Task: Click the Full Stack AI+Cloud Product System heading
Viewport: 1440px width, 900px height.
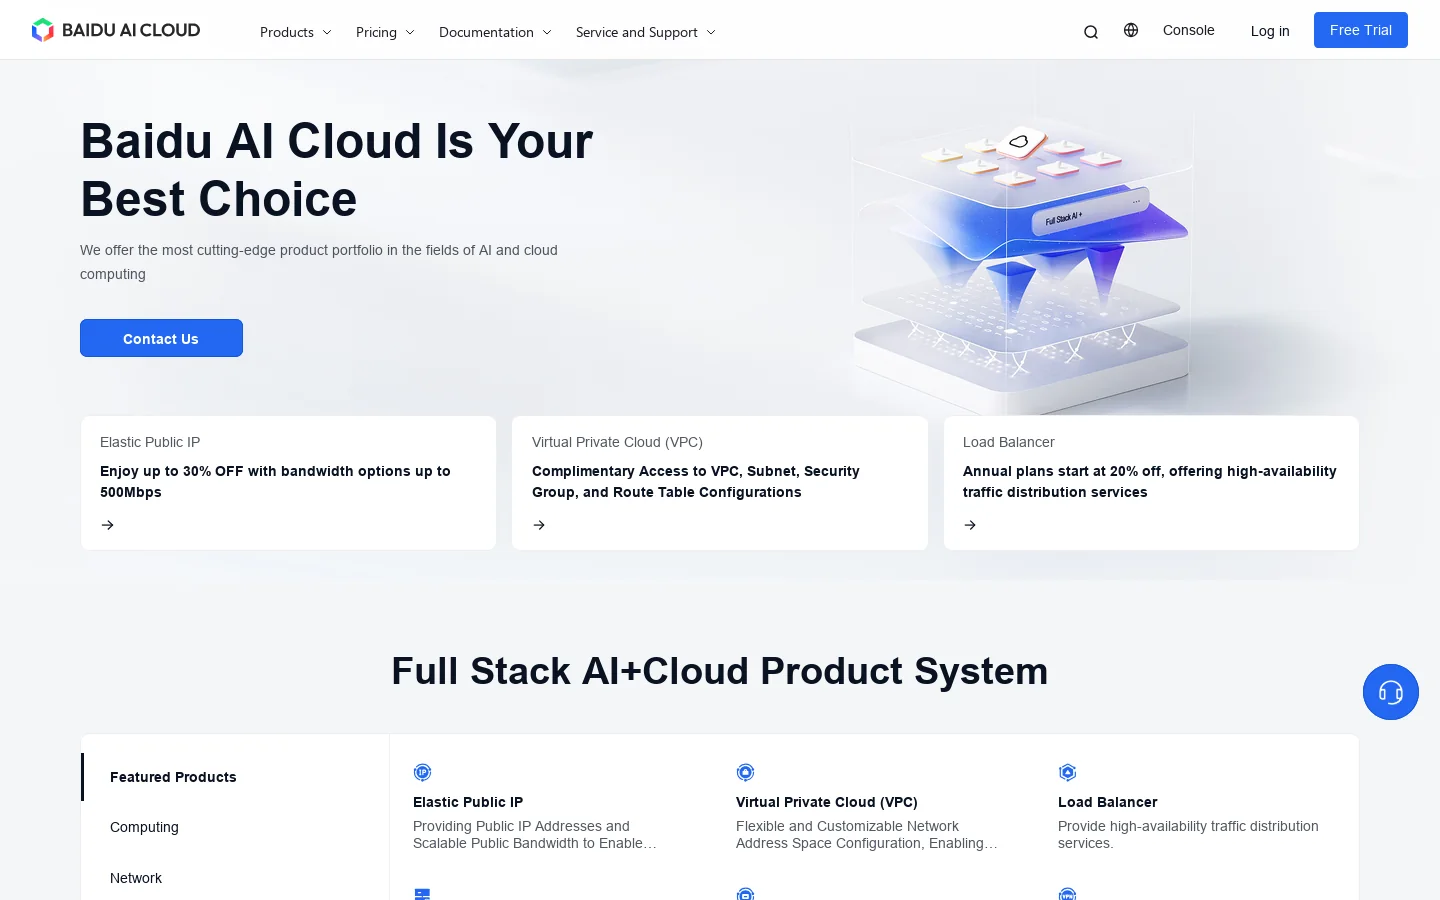Action: [720, 671]
